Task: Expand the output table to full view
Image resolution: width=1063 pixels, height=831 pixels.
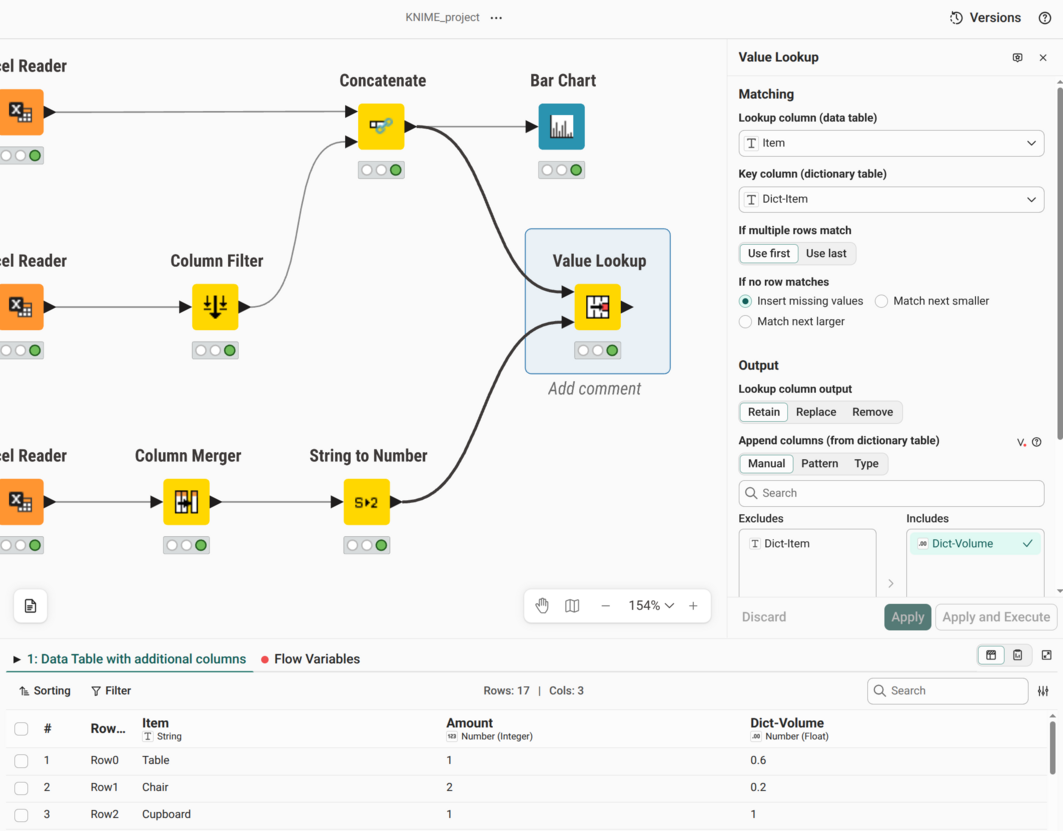Action: point(1047,655)
